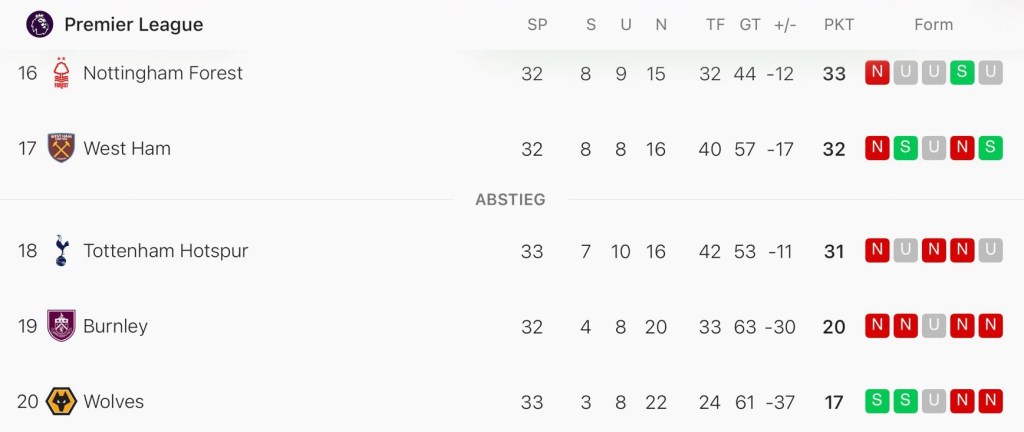Open the Premier League title link
The image size is (1024, 432).
[x=133, y=25]
